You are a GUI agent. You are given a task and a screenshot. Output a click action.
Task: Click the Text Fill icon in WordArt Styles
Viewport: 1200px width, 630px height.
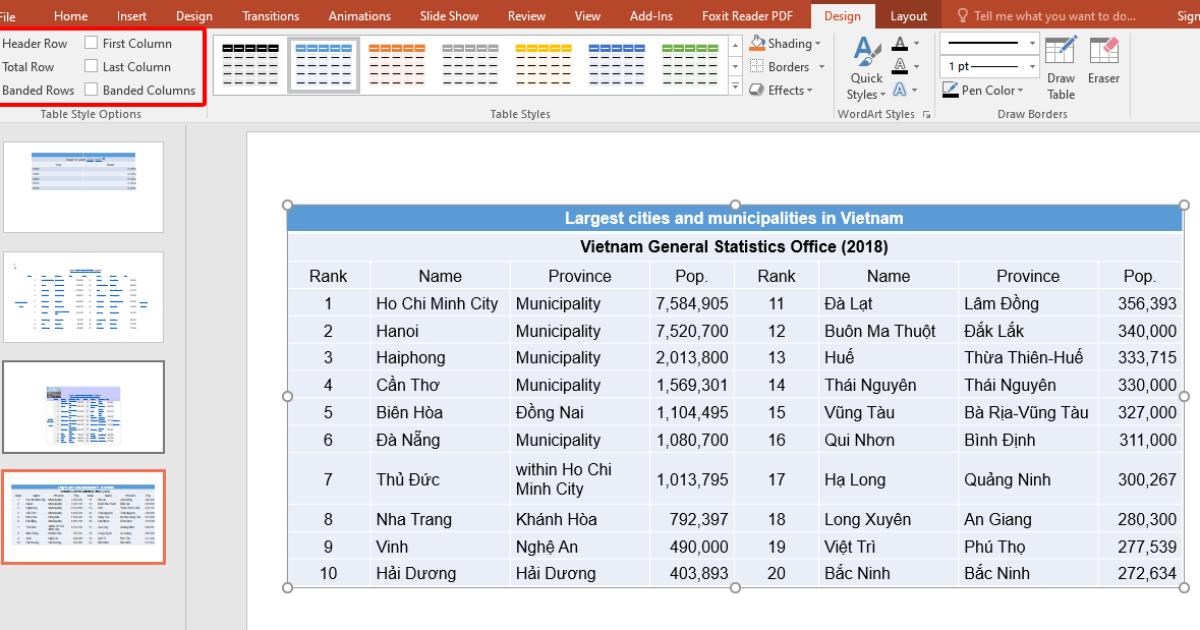click(x=900, y=44)
